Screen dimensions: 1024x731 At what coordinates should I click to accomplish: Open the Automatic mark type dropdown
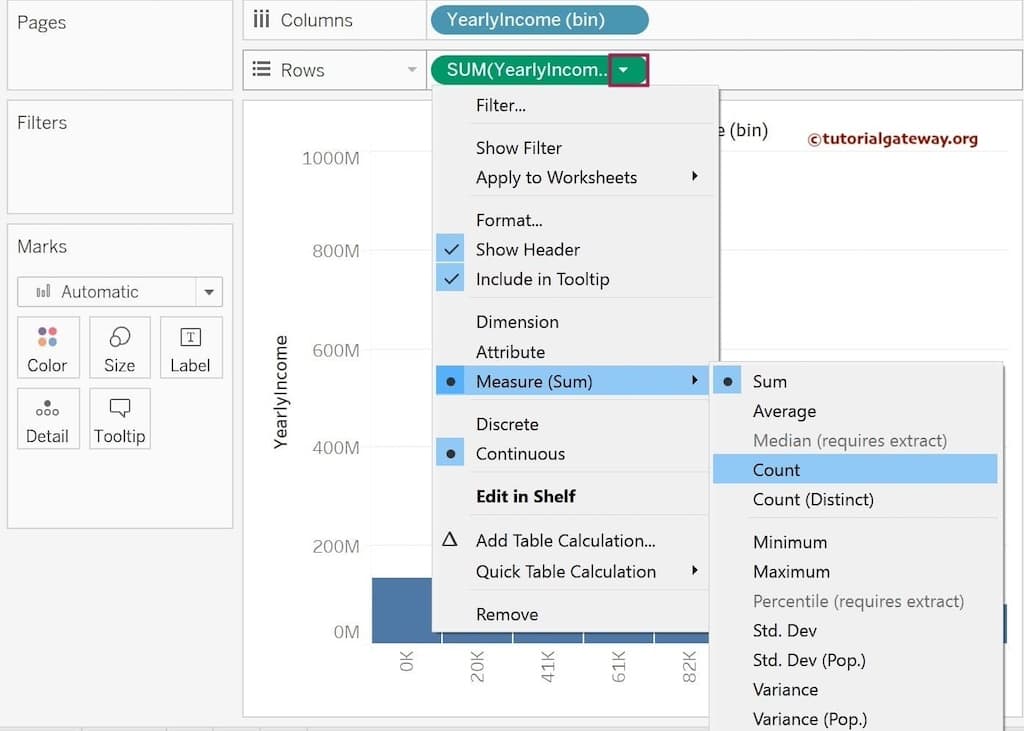pyautogui.click(x=208, y=292)
